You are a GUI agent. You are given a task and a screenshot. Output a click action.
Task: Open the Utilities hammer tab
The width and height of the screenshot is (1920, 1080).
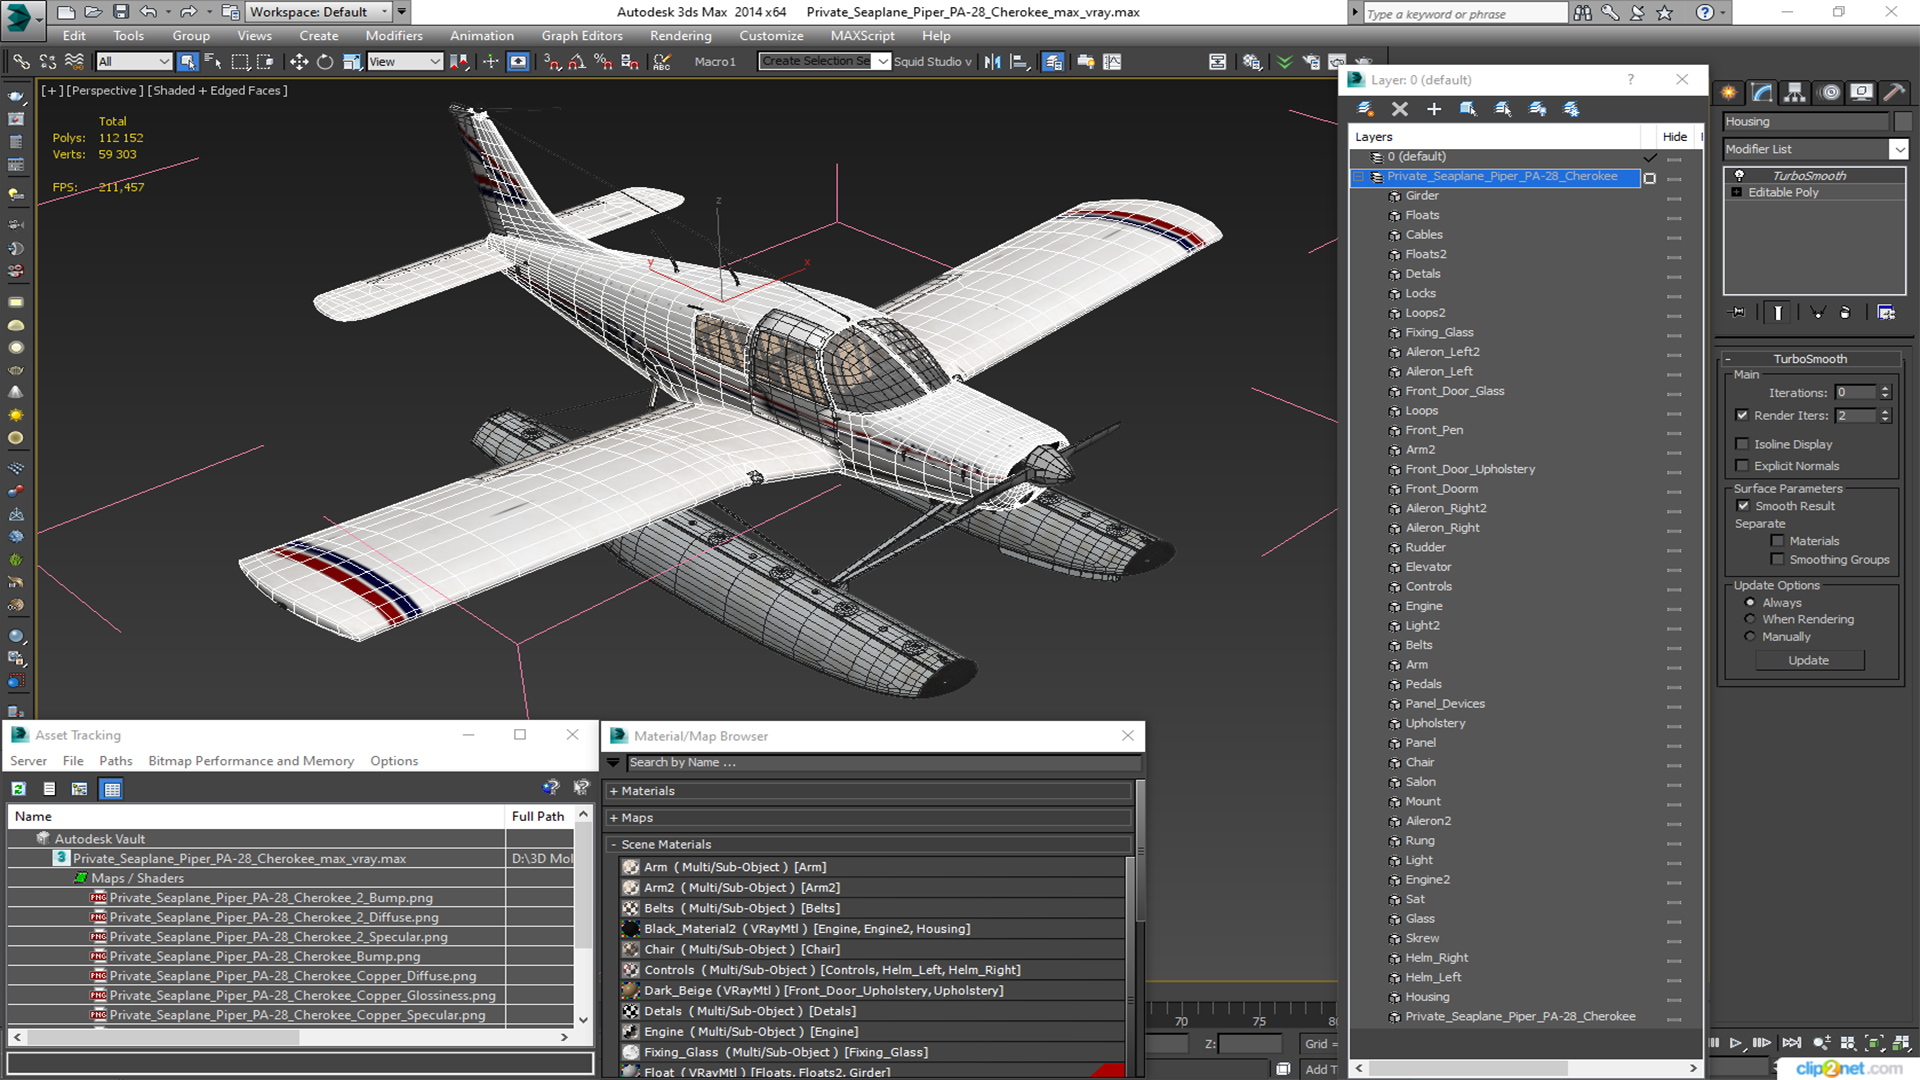pos(1894,93)
